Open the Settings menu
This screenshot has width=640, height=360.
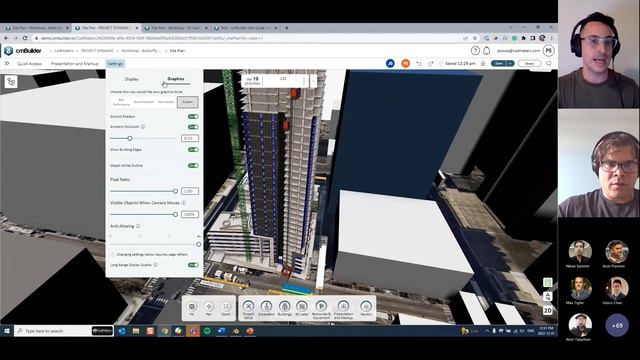point(115,64)
